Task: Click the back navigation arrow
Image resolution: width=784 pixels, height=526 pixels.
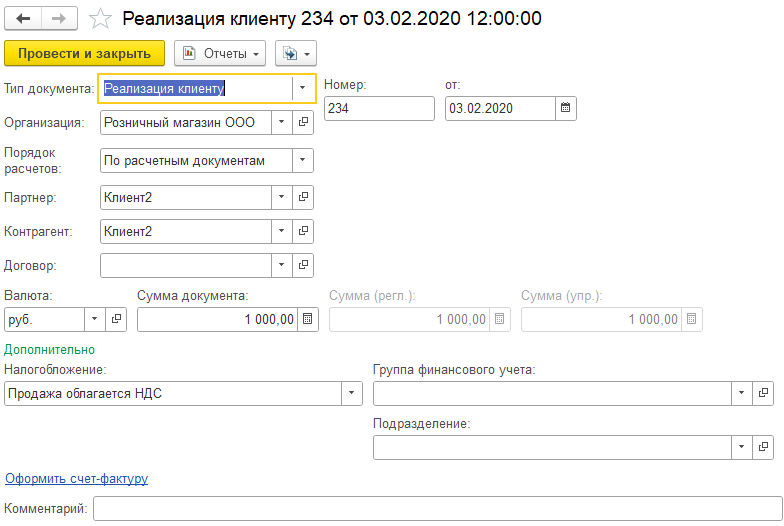Action: 24,19
